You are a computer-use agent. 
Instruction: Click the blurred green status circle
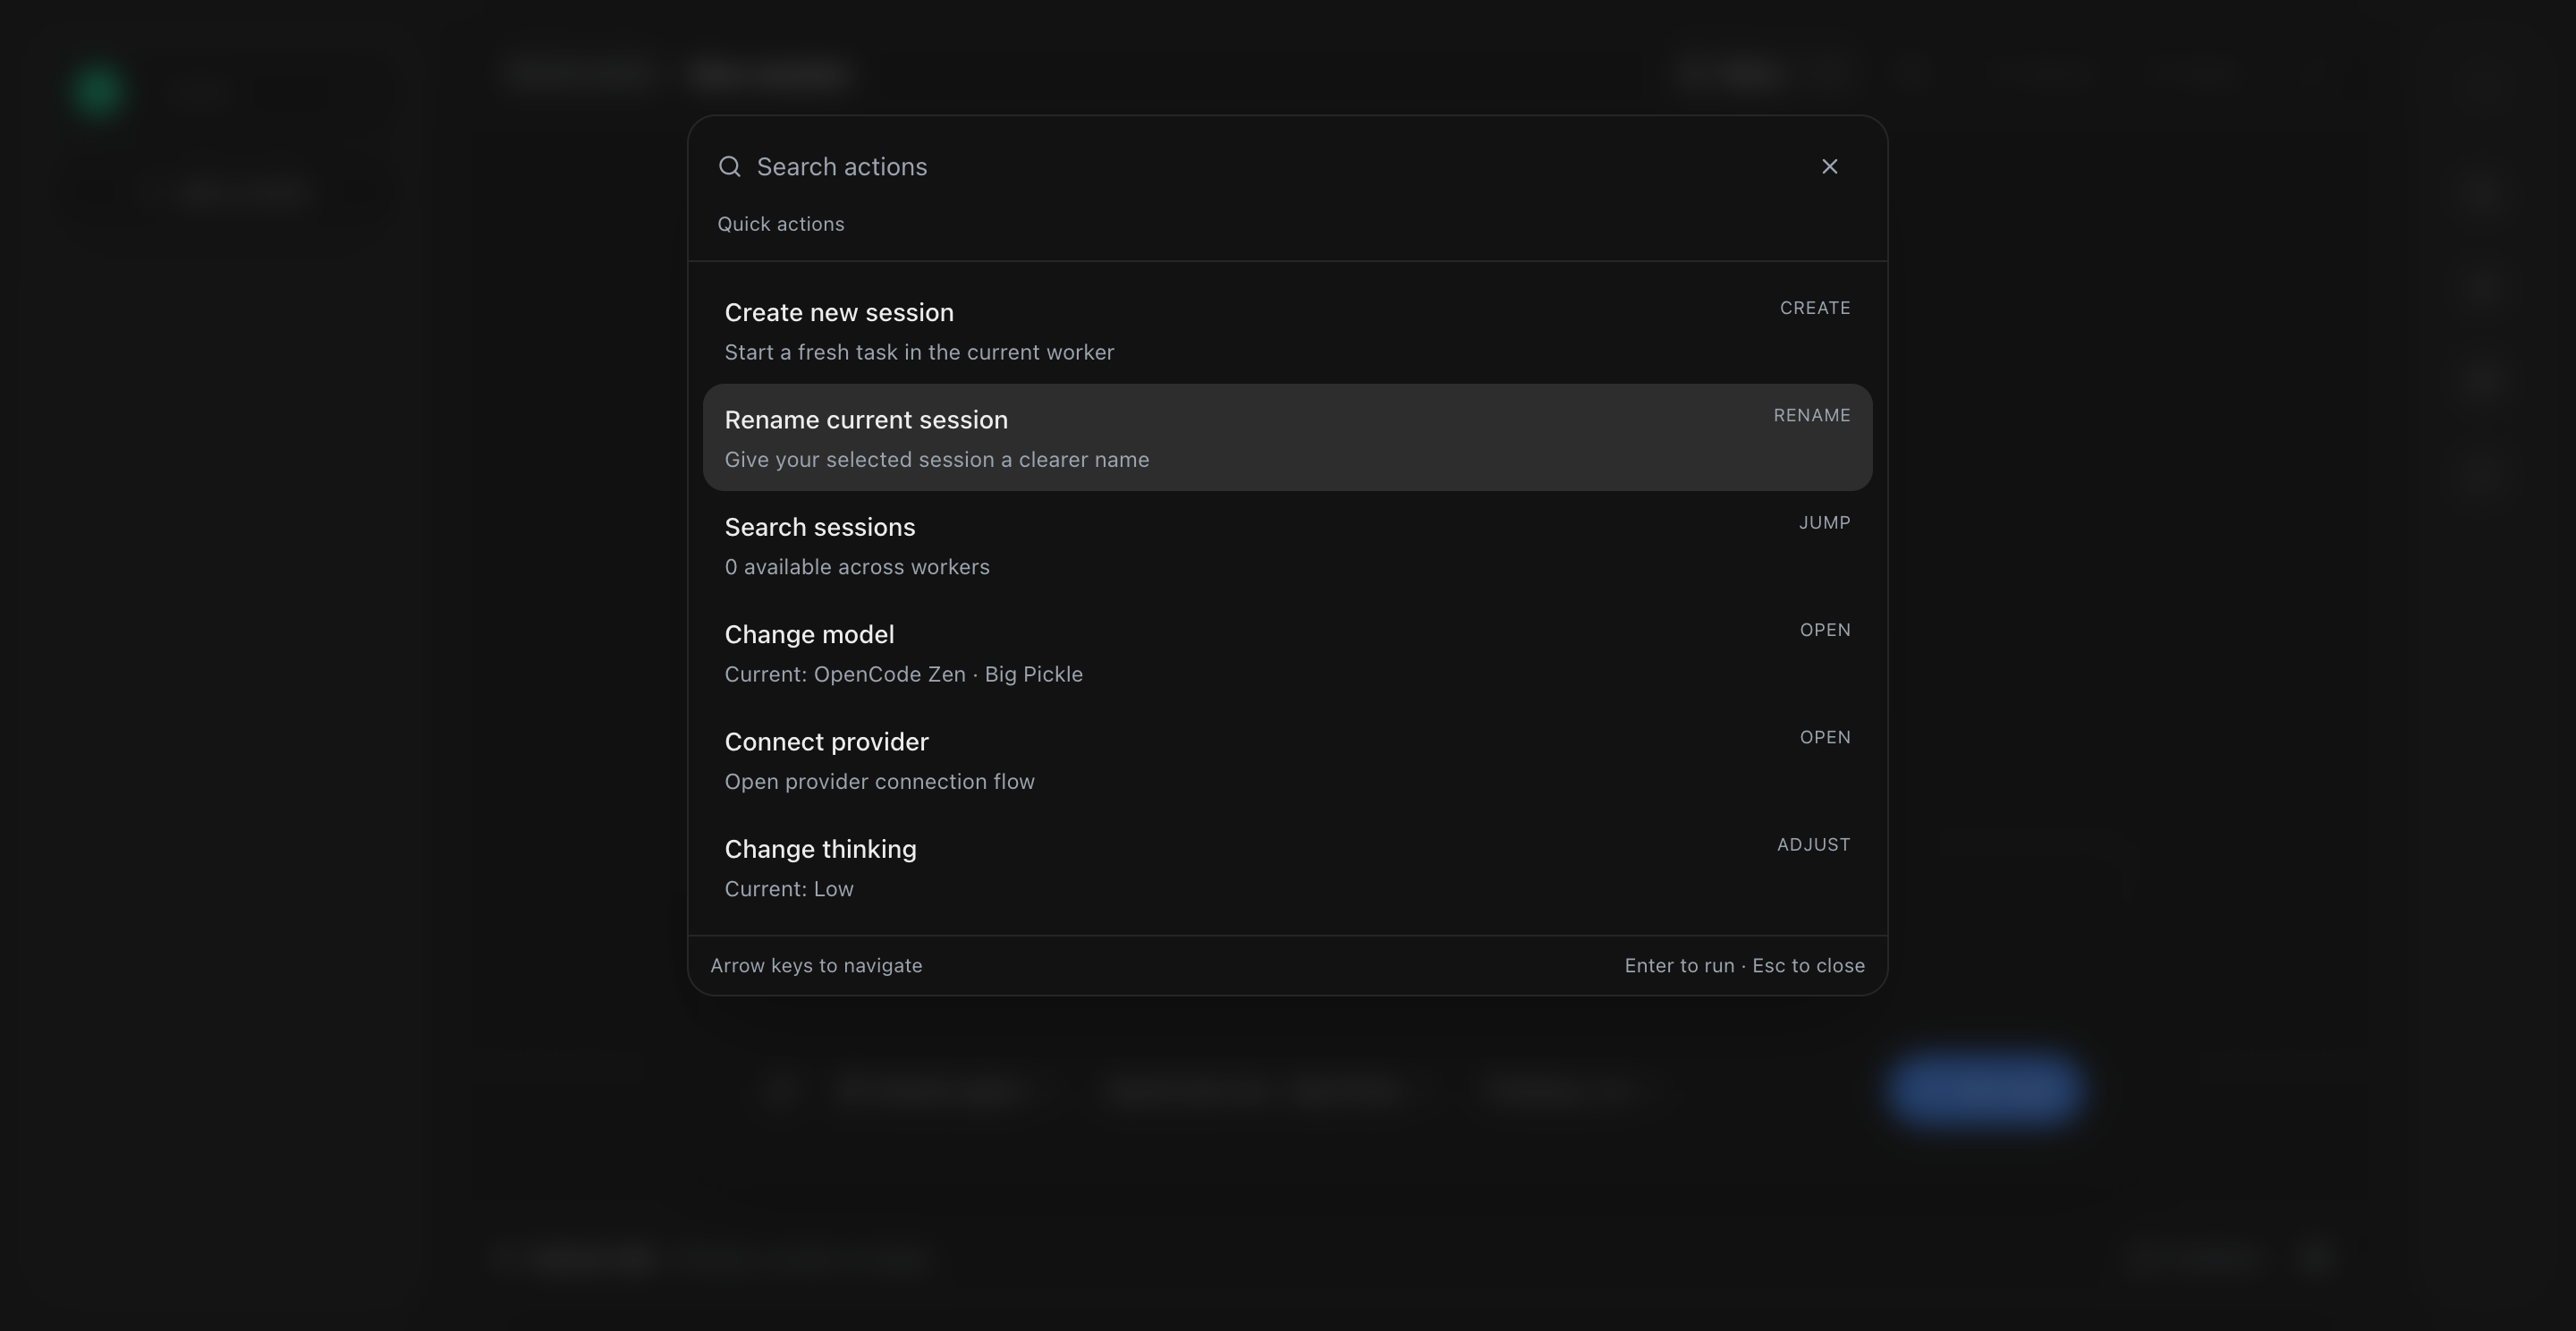coord(98,91)
